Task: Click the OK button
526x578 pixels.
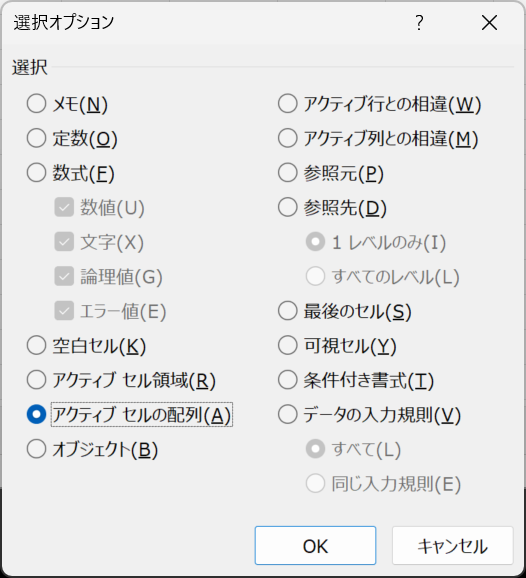Action: coord(315,546)
